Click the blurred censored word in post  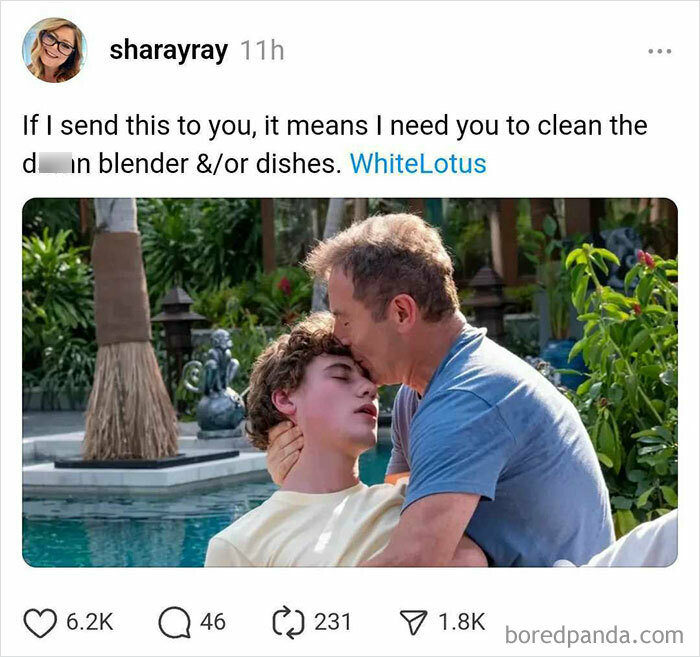[55, 164]
